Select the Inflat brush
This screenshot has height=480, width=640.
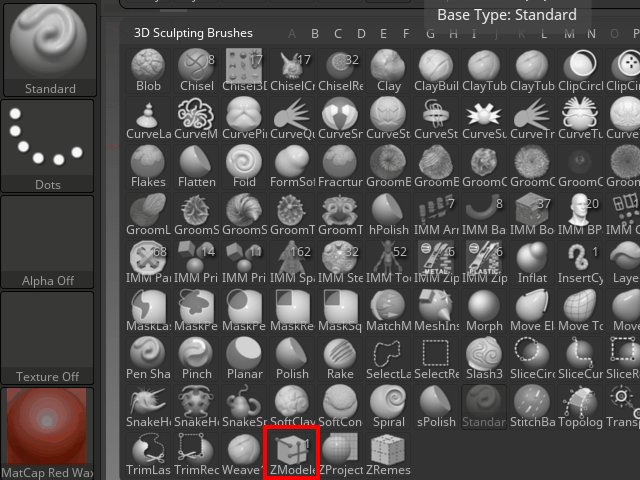point(532,263)
